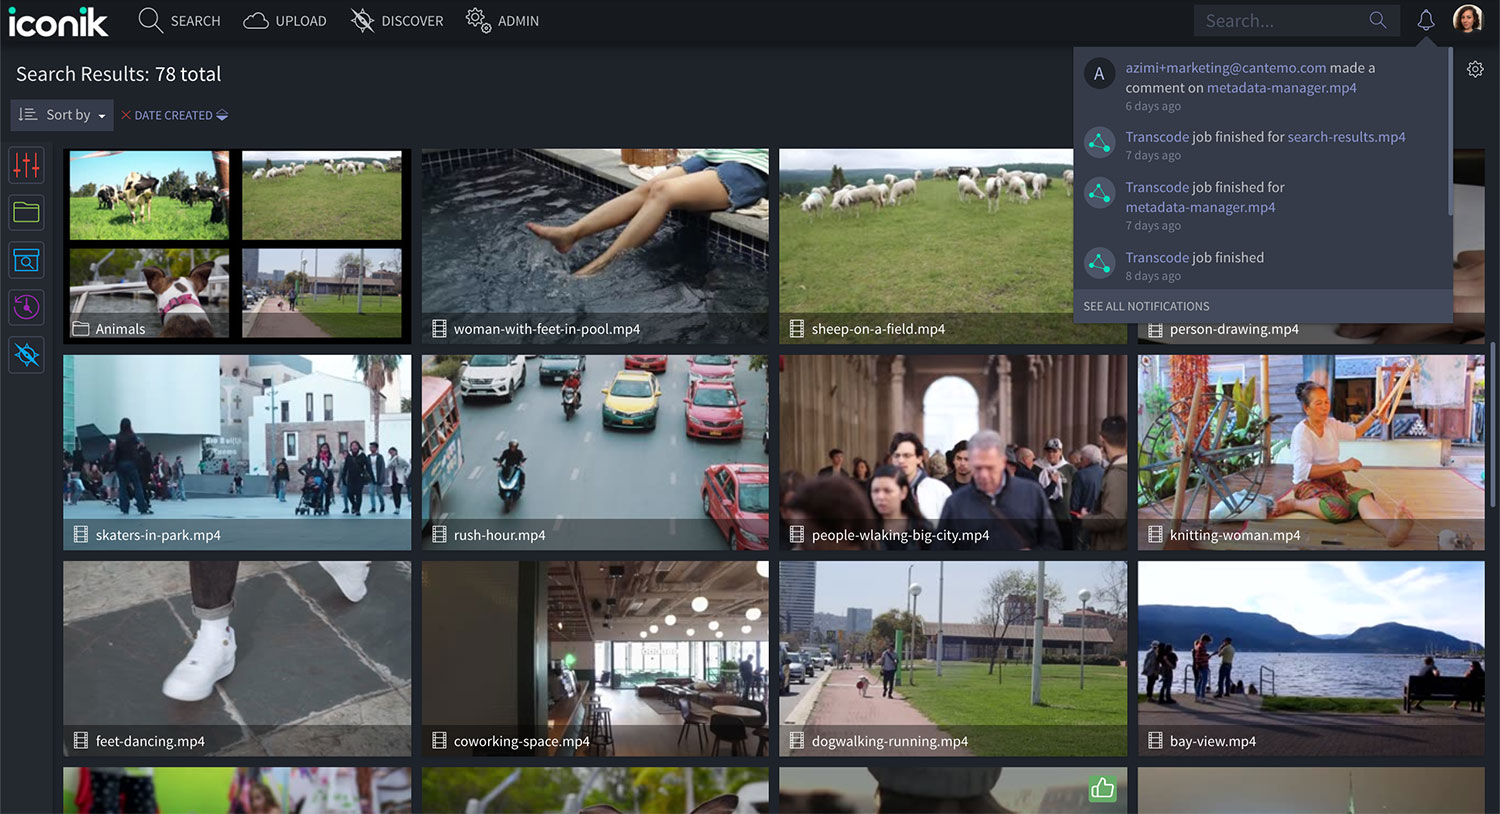Click the film icon on dogwalking-running.mp4

click(797, 741)
